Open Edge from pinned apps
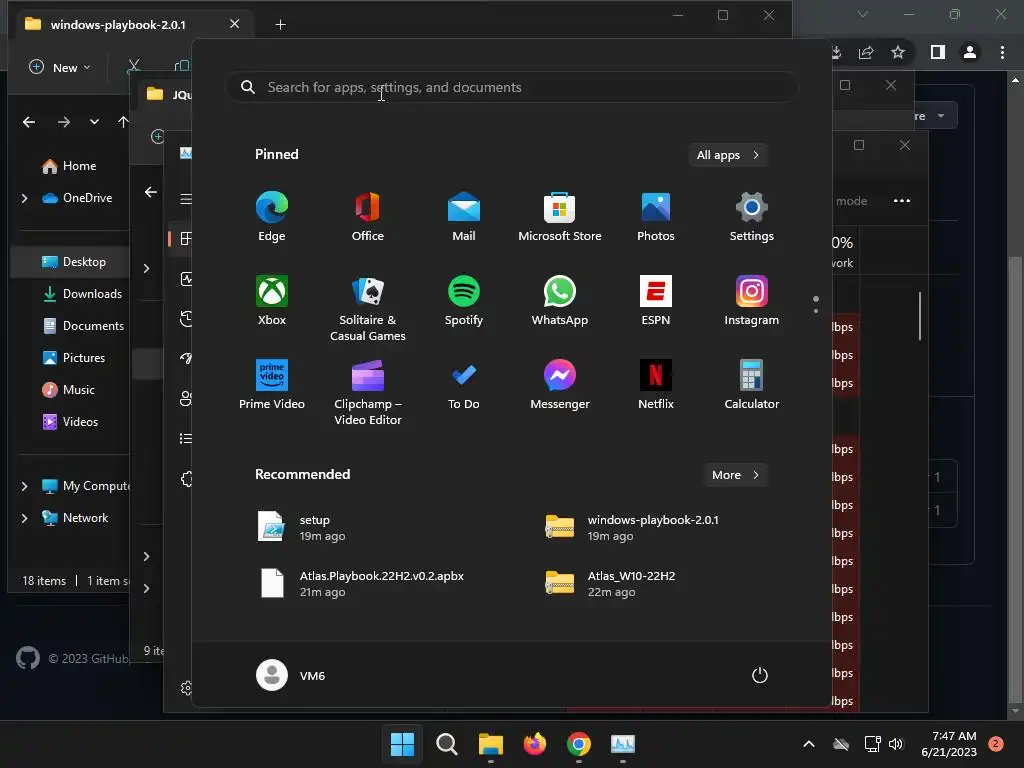 point(272,217)
